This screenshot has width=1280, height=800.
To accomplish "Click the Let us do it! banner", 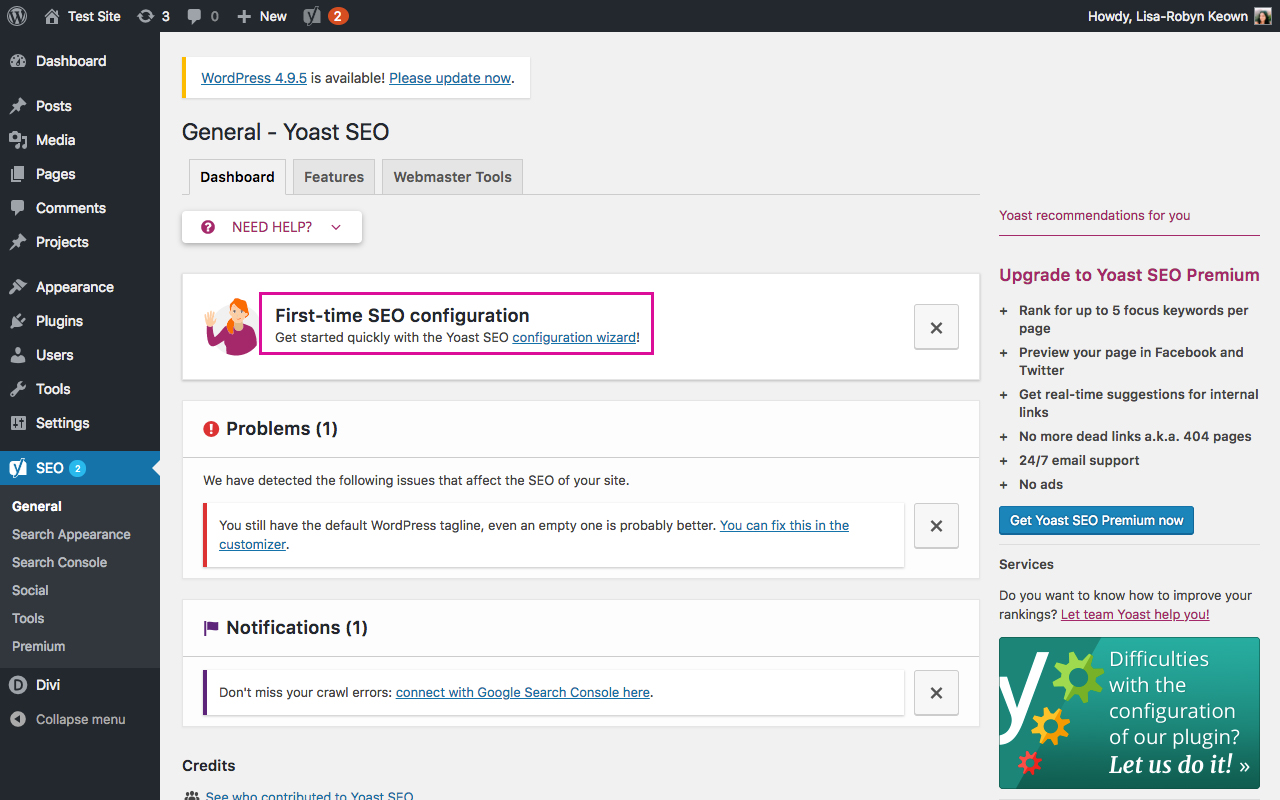I will click(1129, 713).
